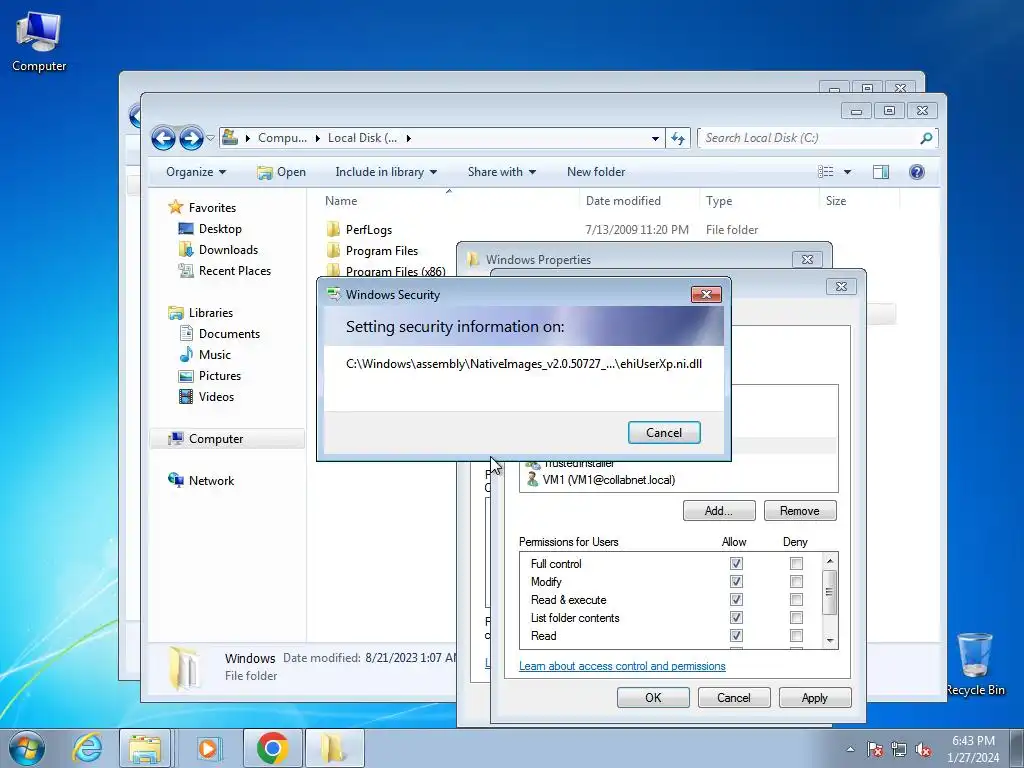Click Open in the Explorer toolbar
The height and width of the screenshot is (768, 1024).
[x=281, y=172]
